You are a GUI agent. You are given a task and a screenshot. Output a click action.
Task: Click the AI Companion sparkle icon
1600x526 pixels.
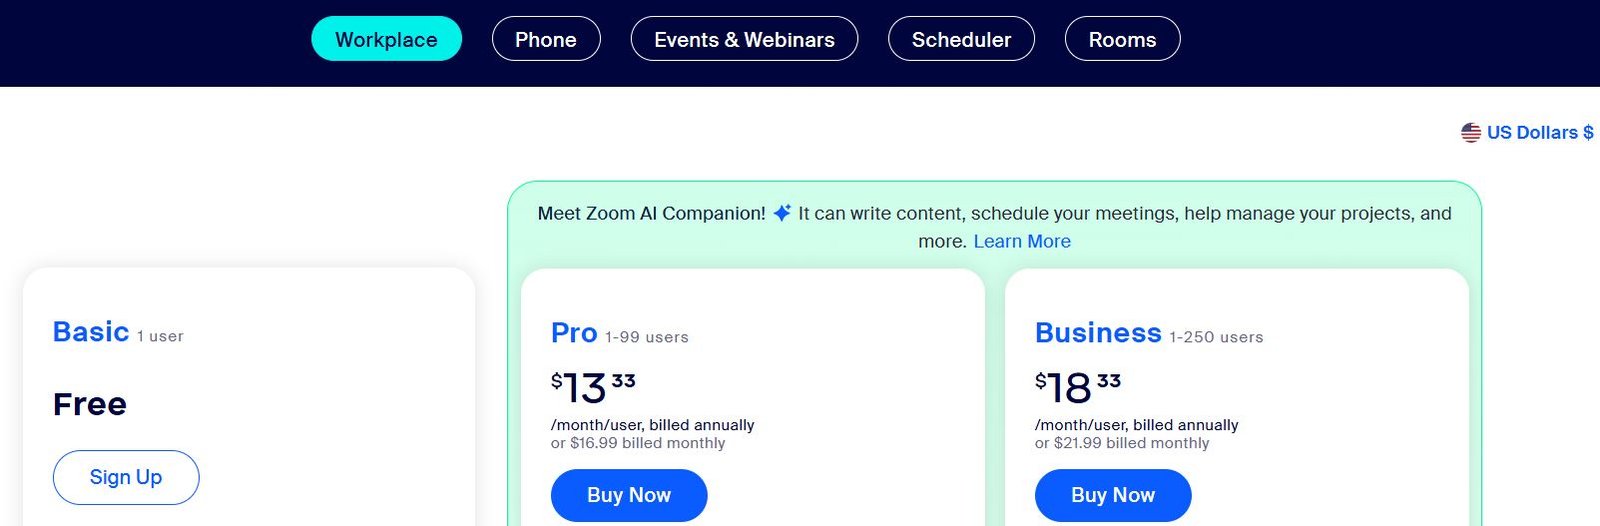click(x=782, y=212)
